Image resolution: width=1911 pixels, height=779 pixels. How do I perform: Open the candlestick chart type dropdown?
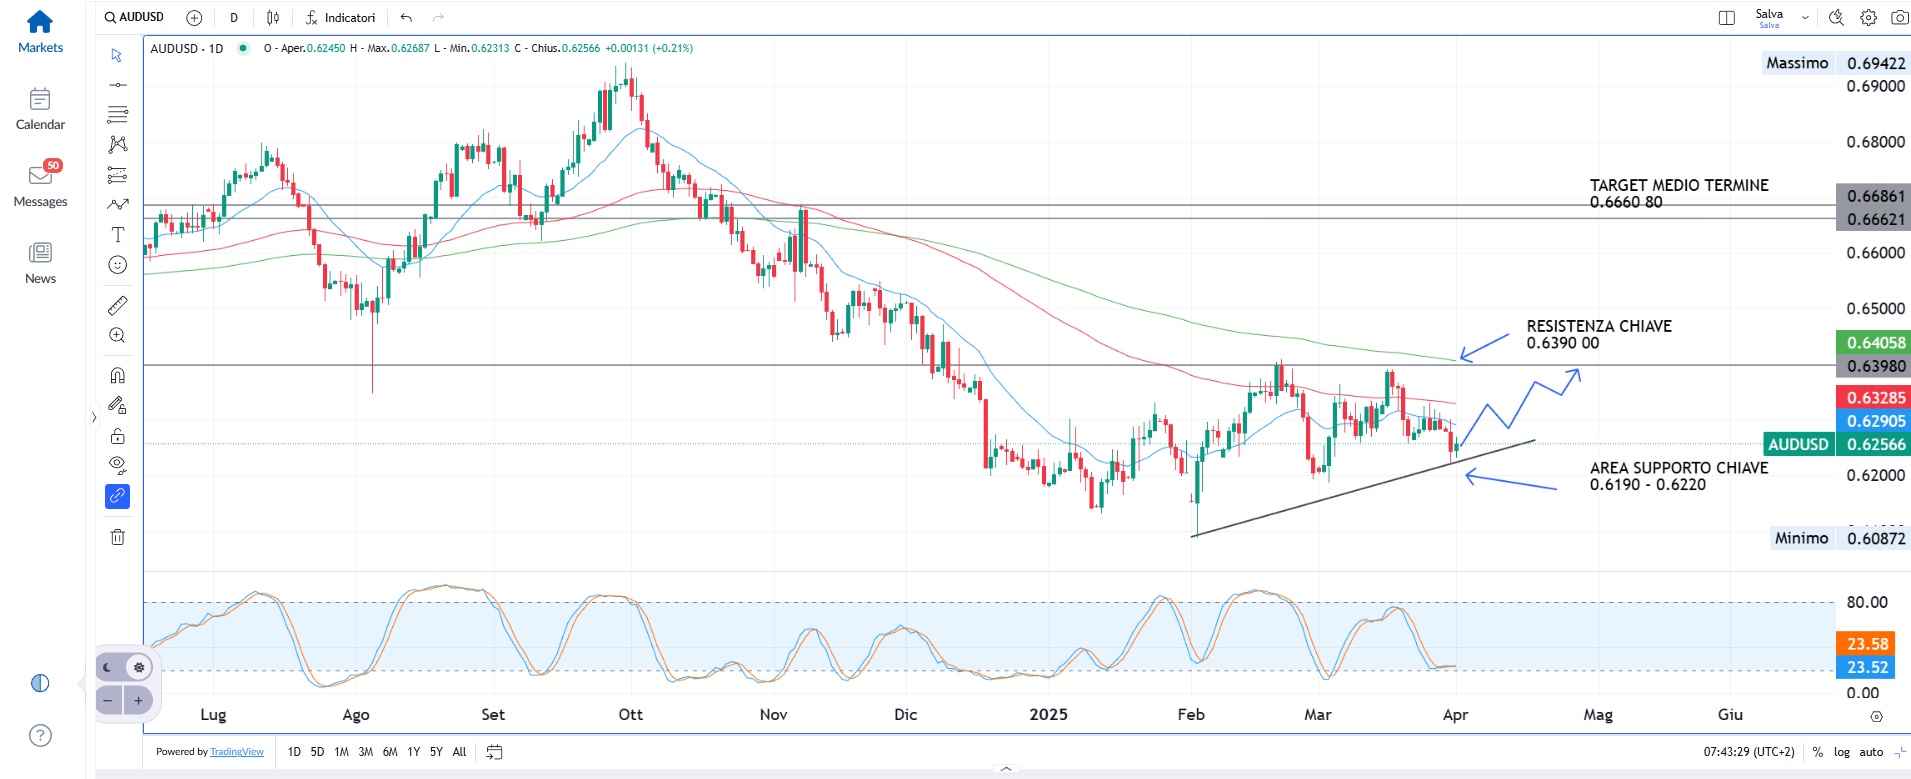pyautogui.click(x=273, y=17)
